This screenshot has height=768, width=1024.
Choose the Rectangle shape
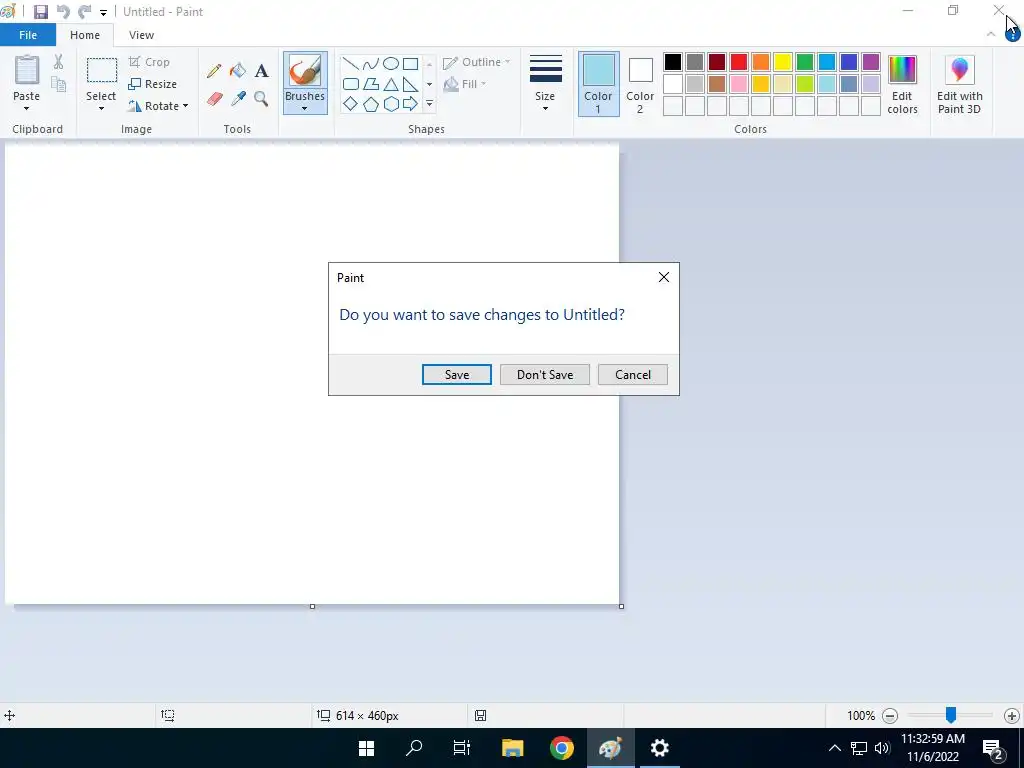(410, 63)
